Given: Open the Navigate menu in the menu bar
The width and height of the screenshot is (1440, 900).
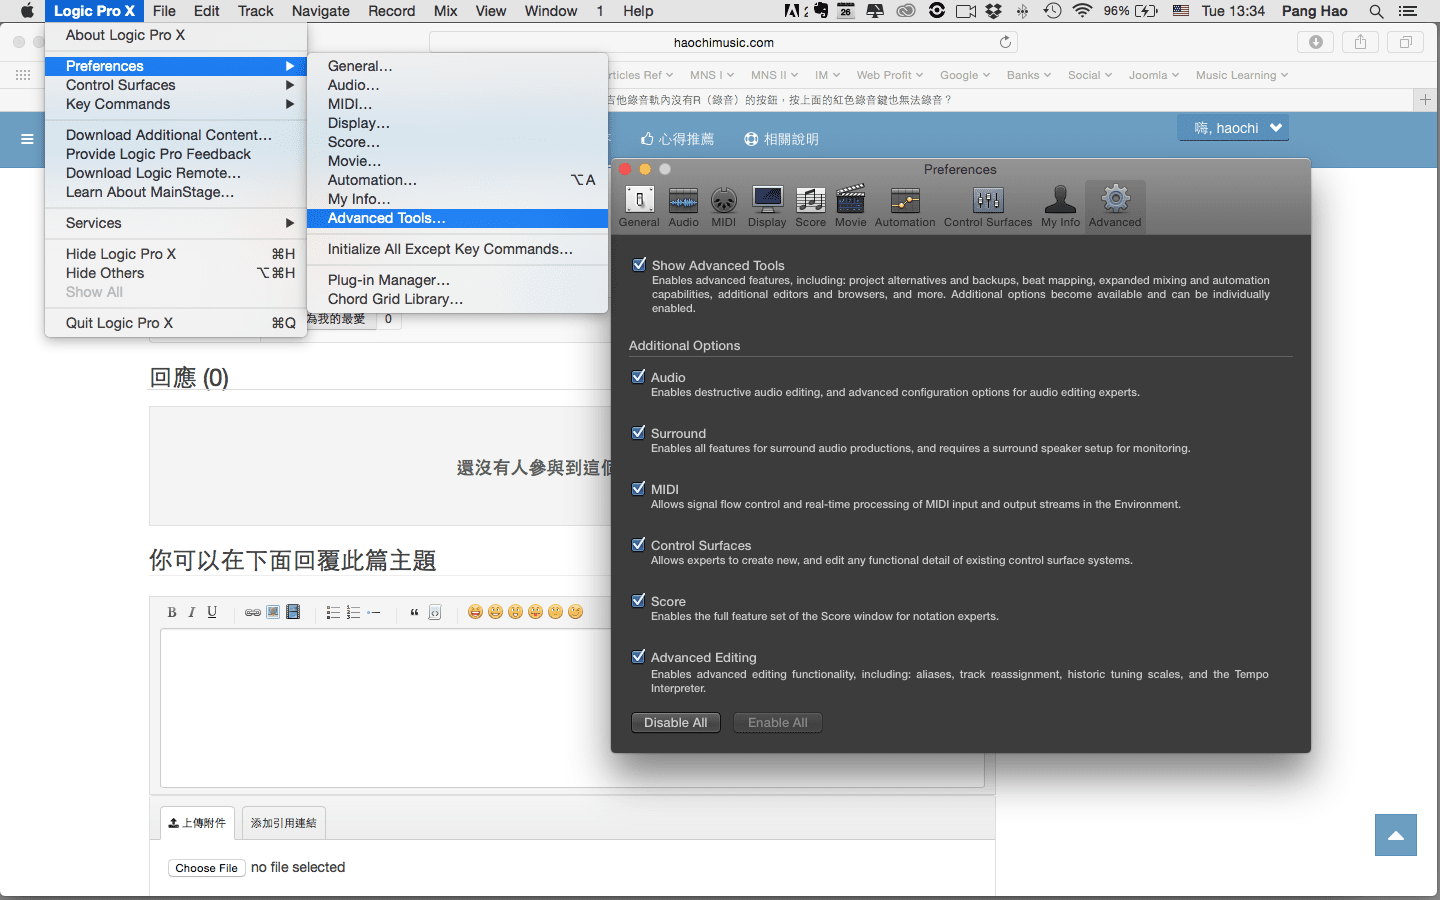Looking at the screenshot, I should tap(320, 11).
